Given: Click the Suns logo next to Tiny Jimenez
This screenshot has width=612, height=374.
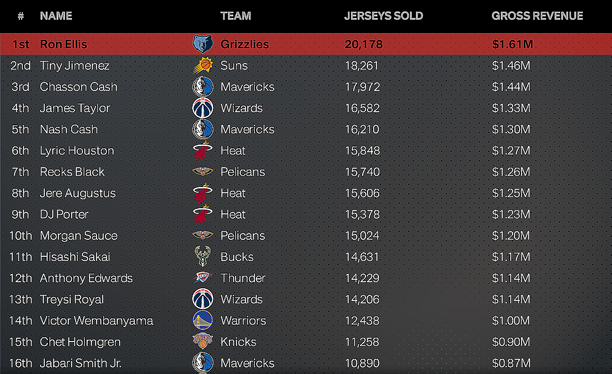Looking at the screenshot, I should pos(203,65).
